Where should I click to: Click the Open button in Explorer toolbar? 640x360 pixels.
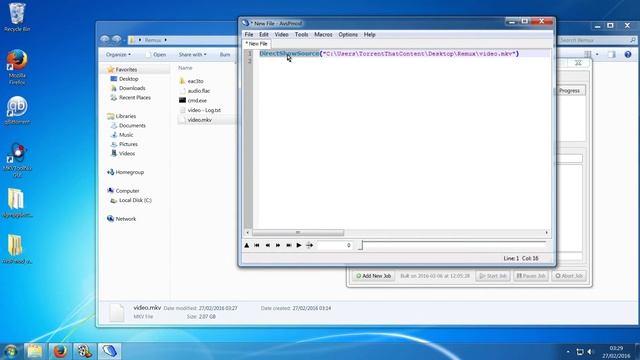coord(156,54)
